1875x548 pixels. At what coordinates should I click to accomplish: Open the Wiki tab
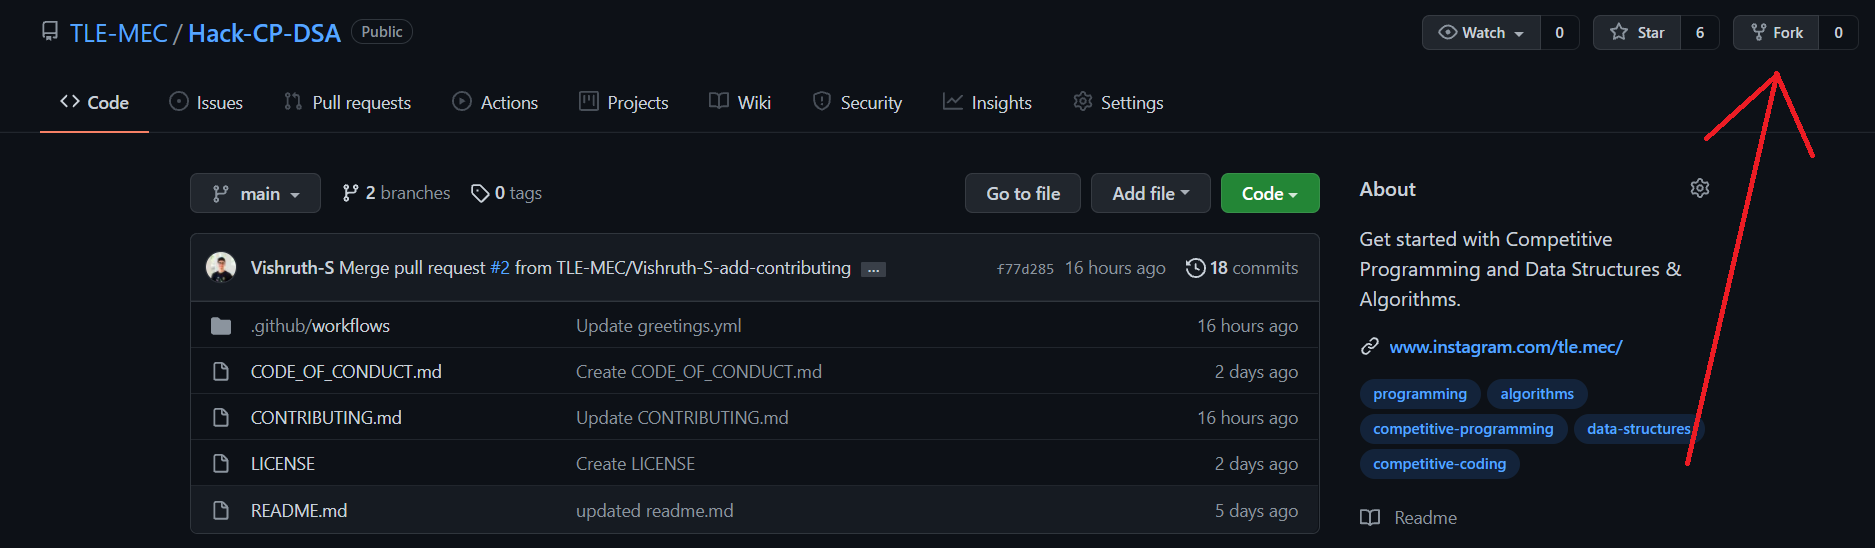pos(740,102)
